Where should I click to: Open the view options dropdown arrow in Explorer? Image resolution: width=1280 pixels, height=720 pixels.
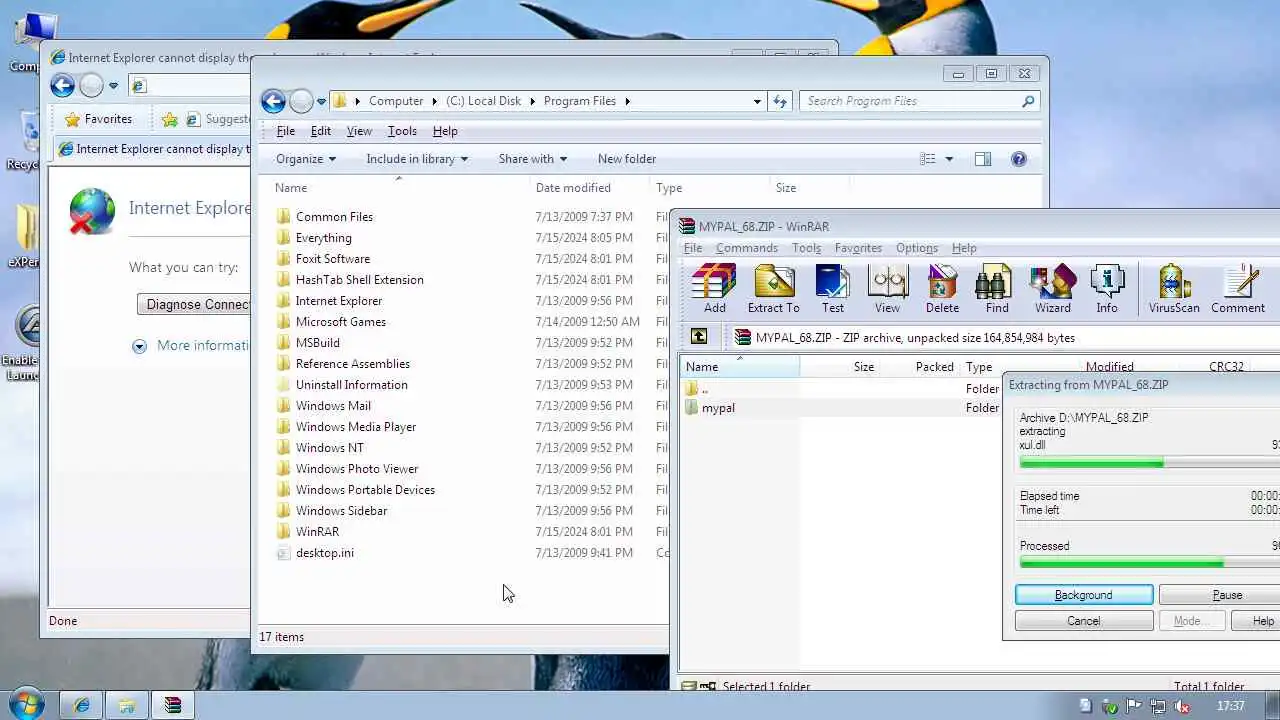tap(949, 159)
